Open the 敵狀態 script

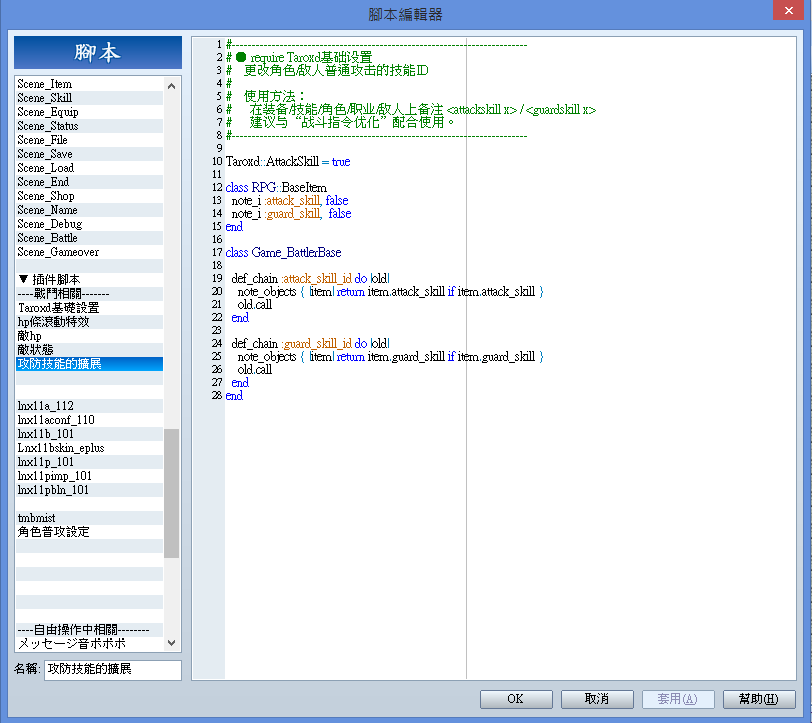click(90, 350)
